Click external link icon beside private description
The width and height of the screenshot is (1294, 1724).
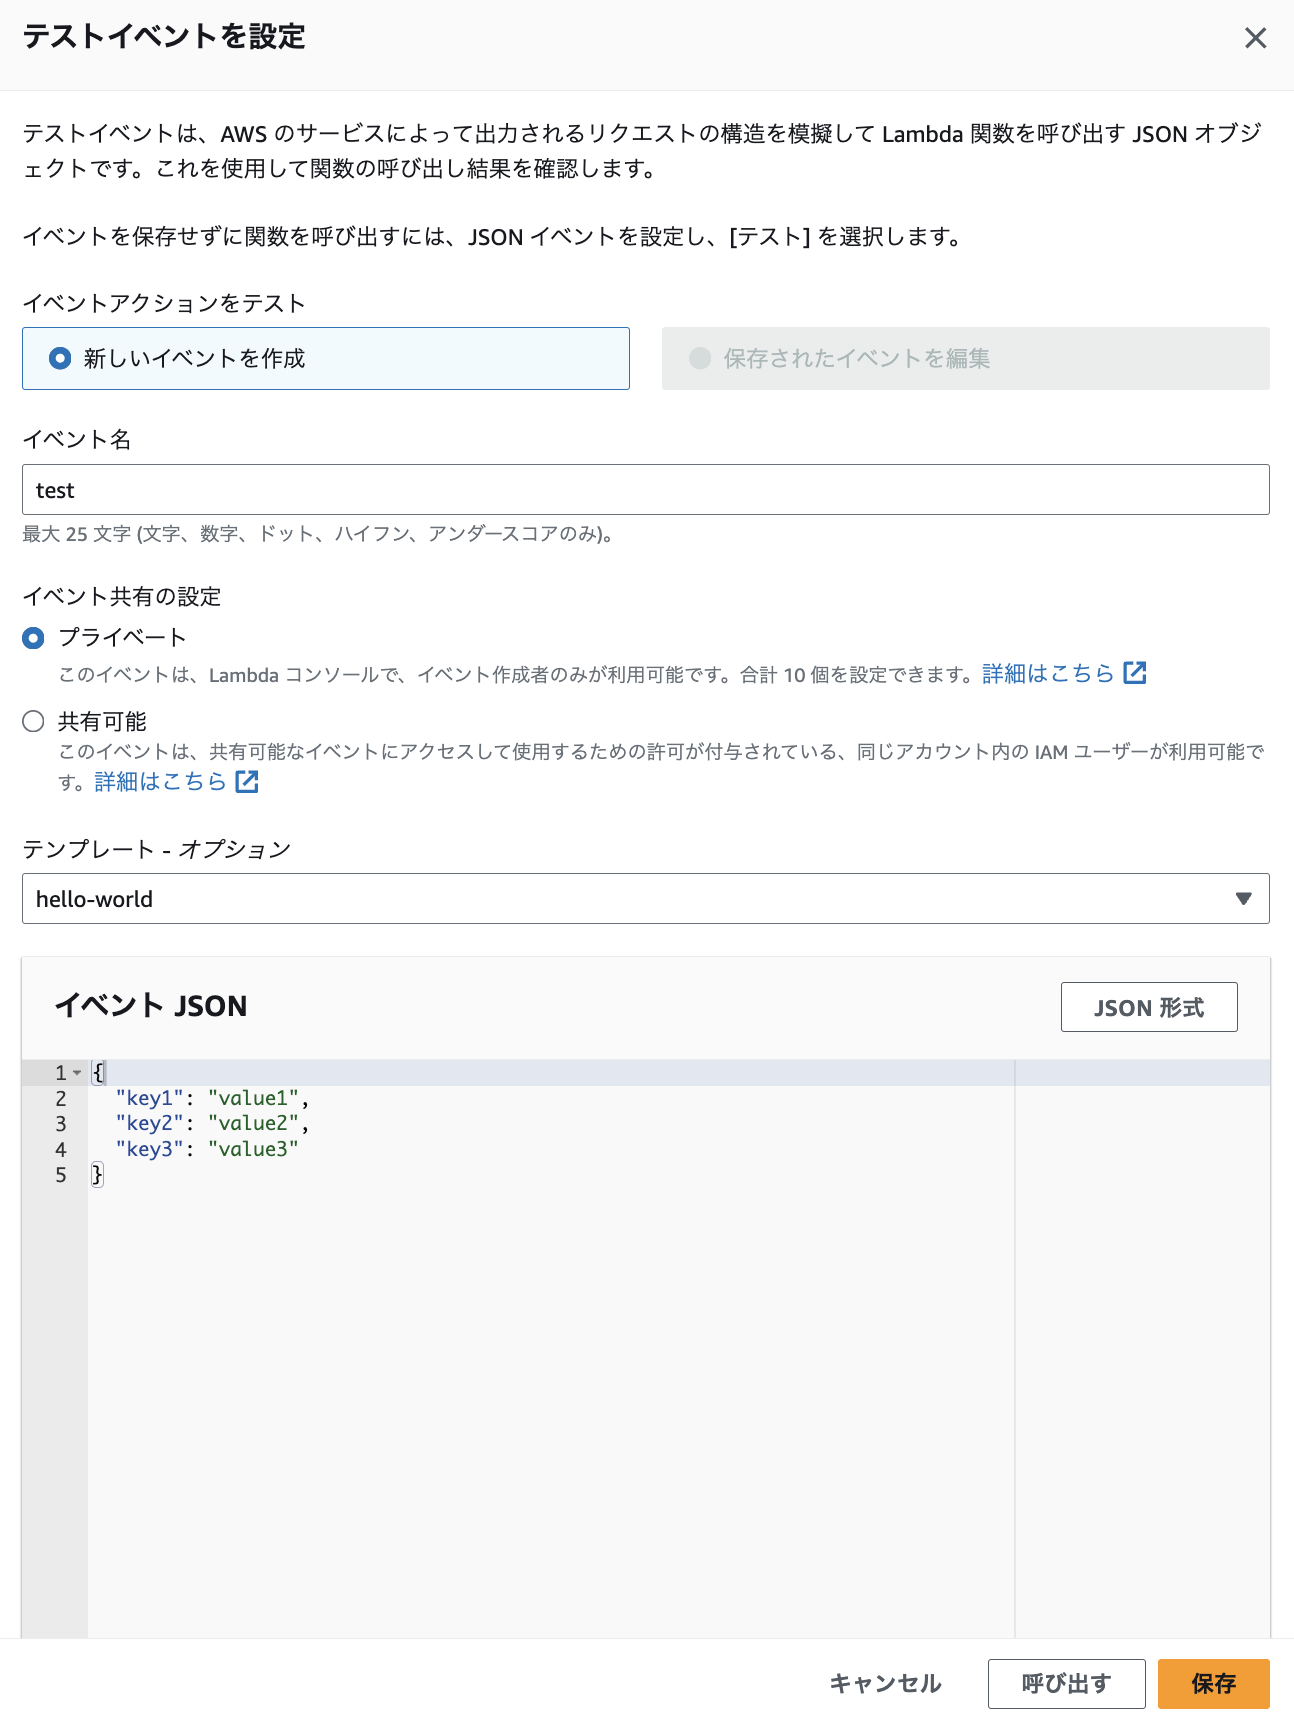[x=1135, y=673]
